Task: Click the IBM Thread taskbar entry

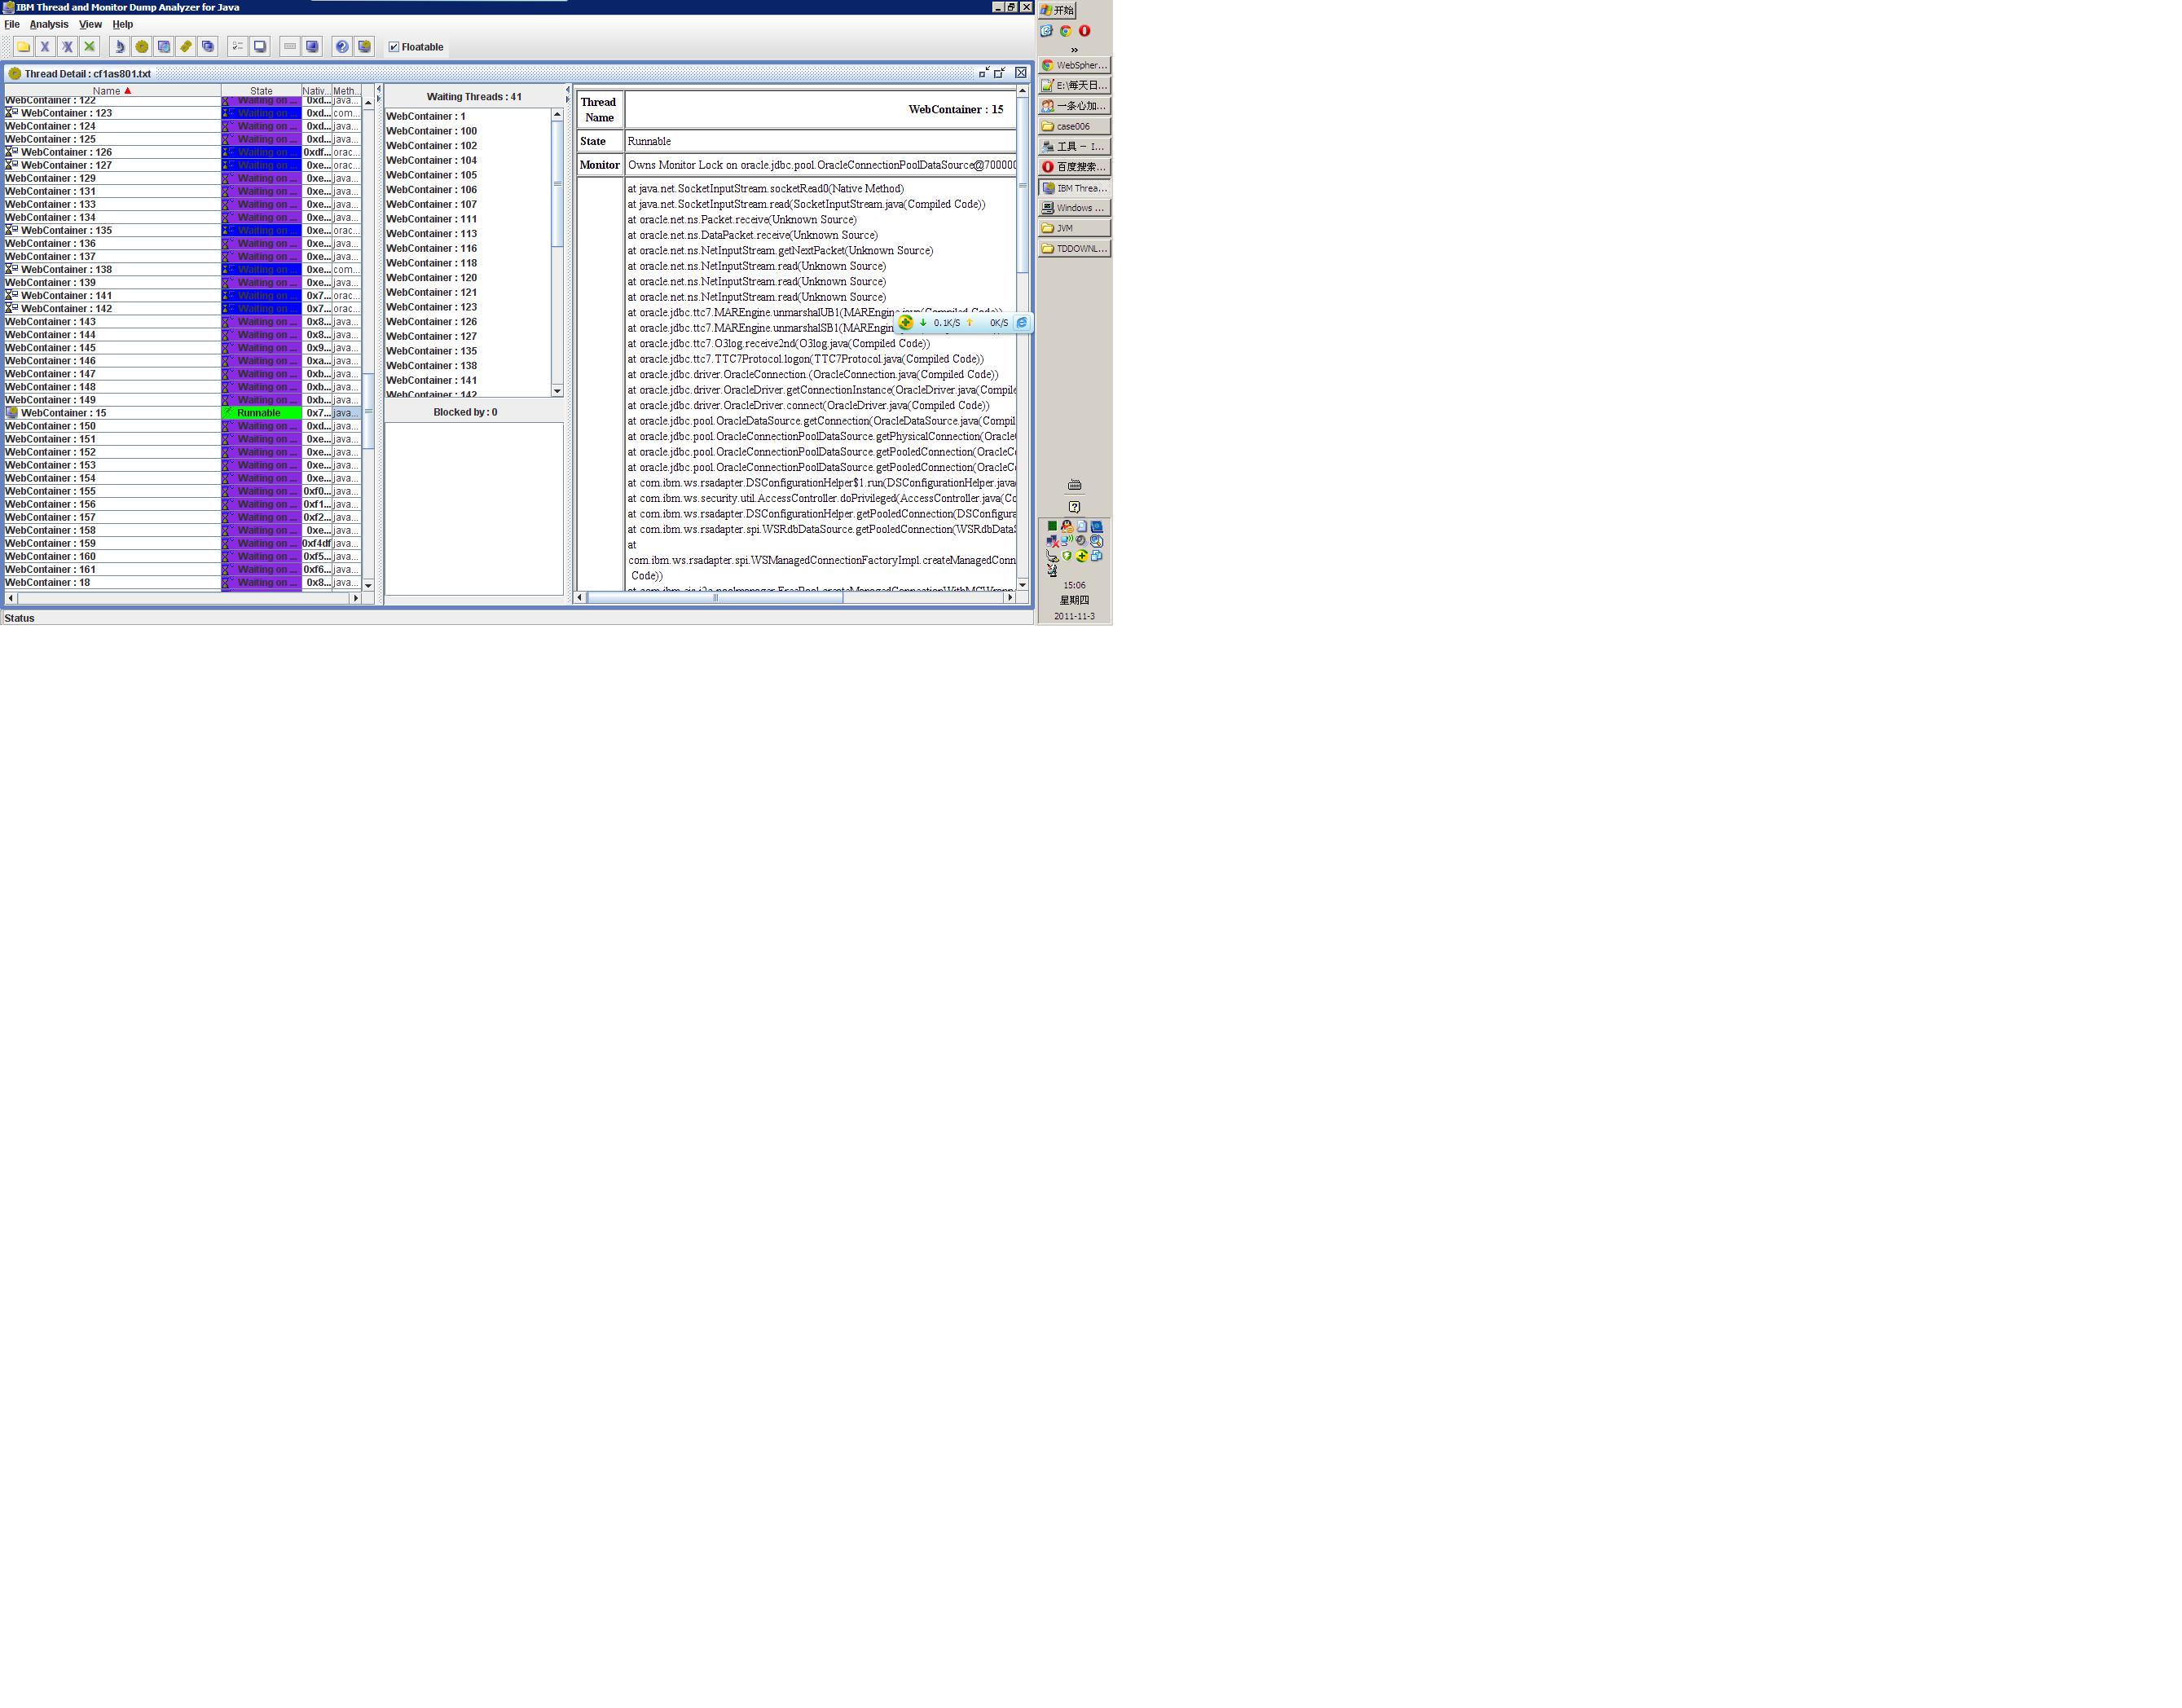Action: [1074, 188]
